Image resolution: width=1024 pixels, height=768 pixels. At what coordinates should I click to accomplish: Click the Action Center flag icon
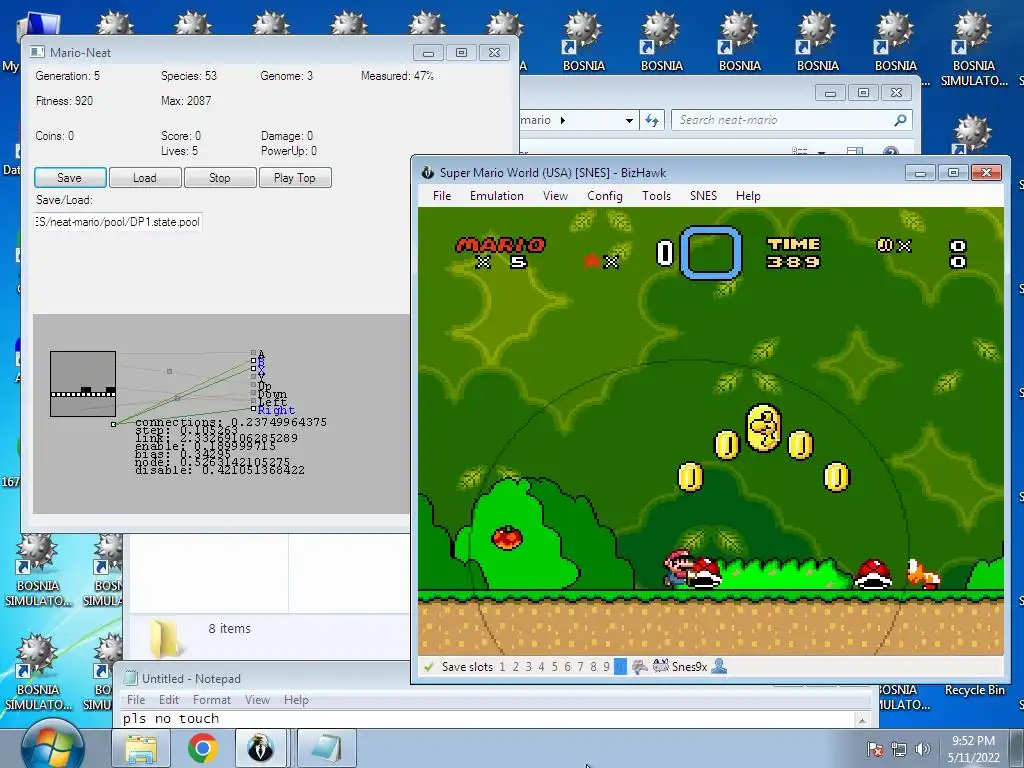(874, 749)
